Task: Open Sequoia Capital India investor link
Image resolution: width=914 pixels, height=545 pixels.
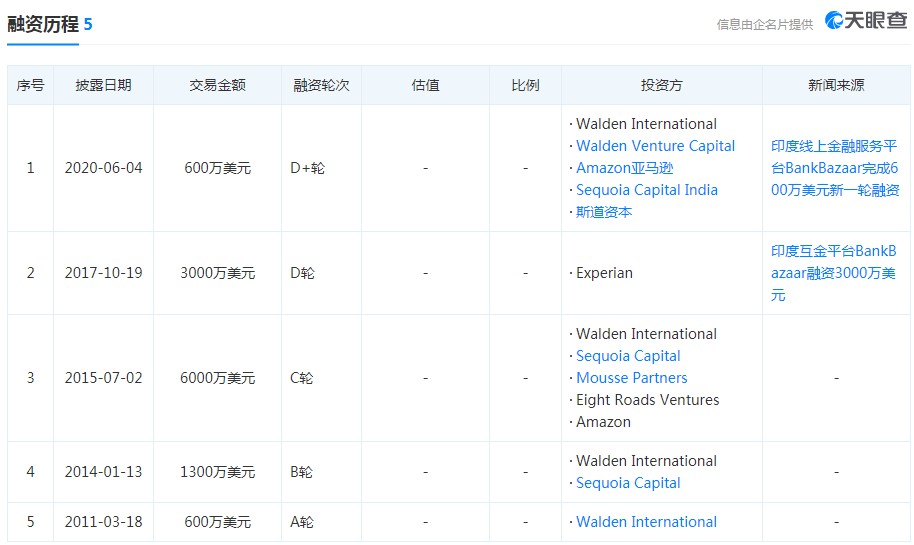Action: tap(646, 190)
